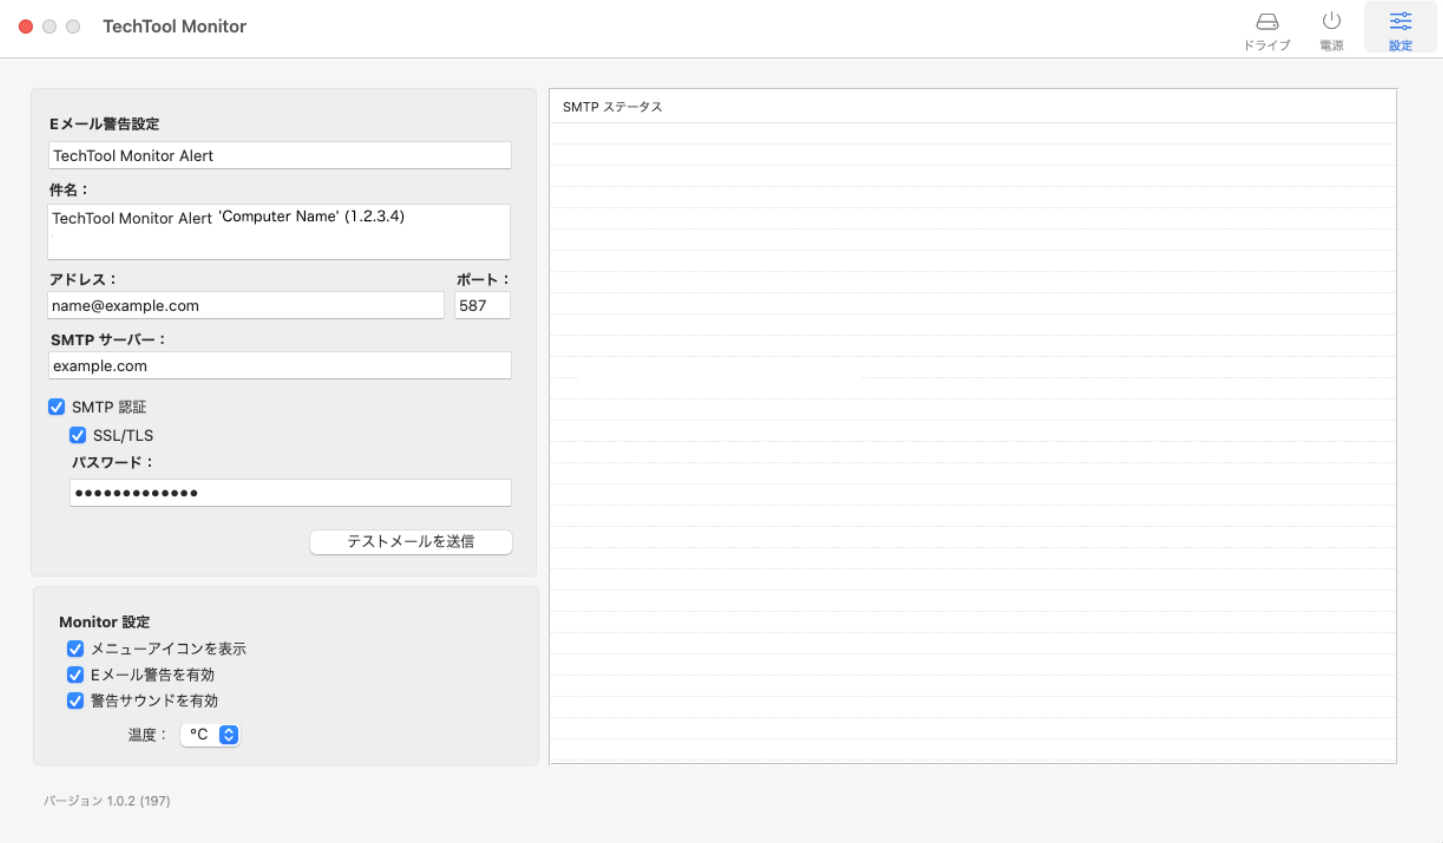This screenshot has width=1443, height=843.
Task: Click テストメールを送信 button
Action: coord(411,542)
